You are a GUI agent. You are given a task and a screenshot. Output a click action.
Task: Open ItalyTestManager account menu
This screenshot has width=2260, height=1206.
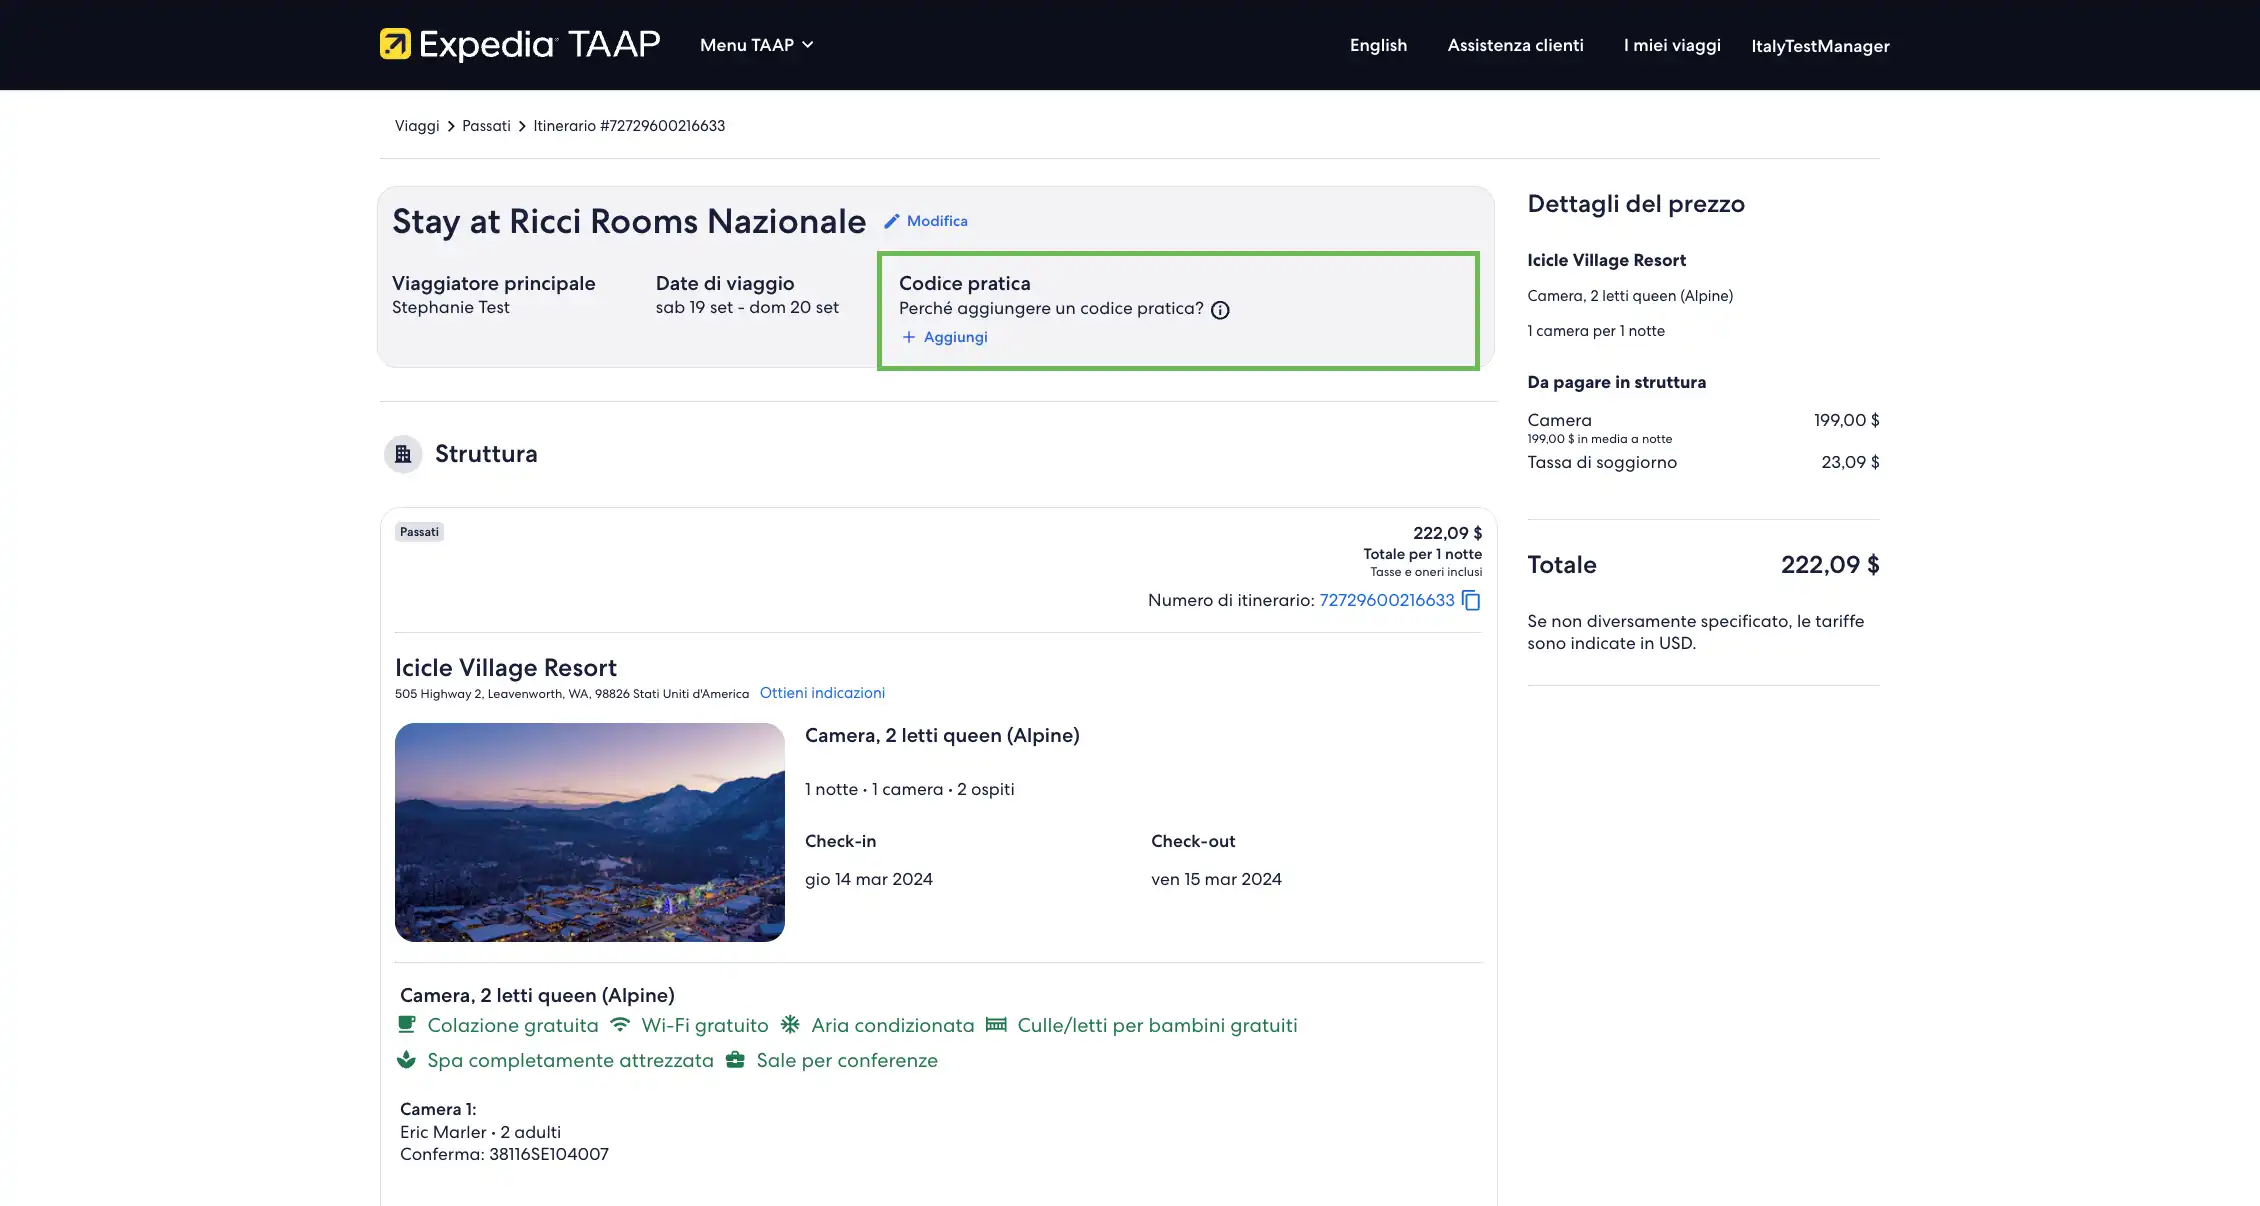[x=1820, y=46]
